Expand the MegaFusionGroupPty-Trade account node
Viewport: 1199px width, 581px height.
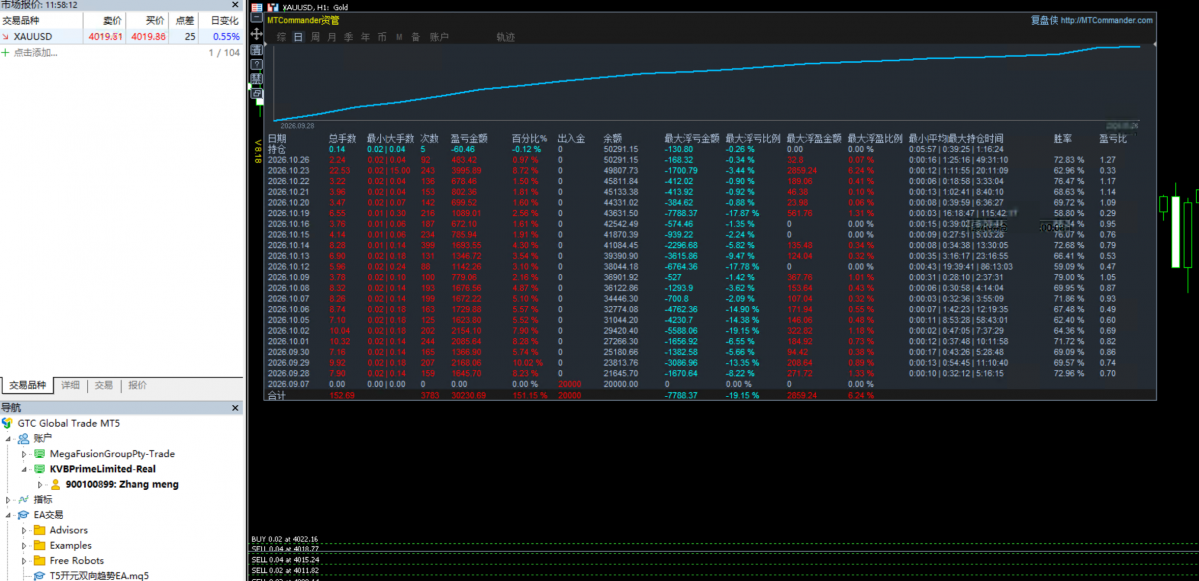(x=24, y=454)
